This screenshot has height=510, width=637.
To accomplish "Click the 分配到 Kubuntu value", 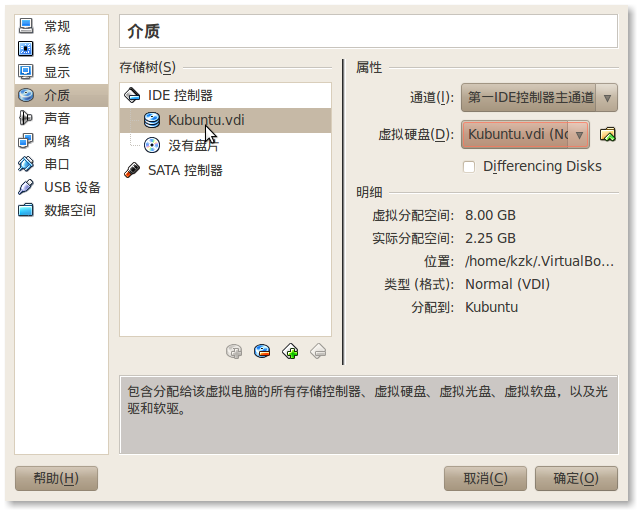I will point(492,307).
